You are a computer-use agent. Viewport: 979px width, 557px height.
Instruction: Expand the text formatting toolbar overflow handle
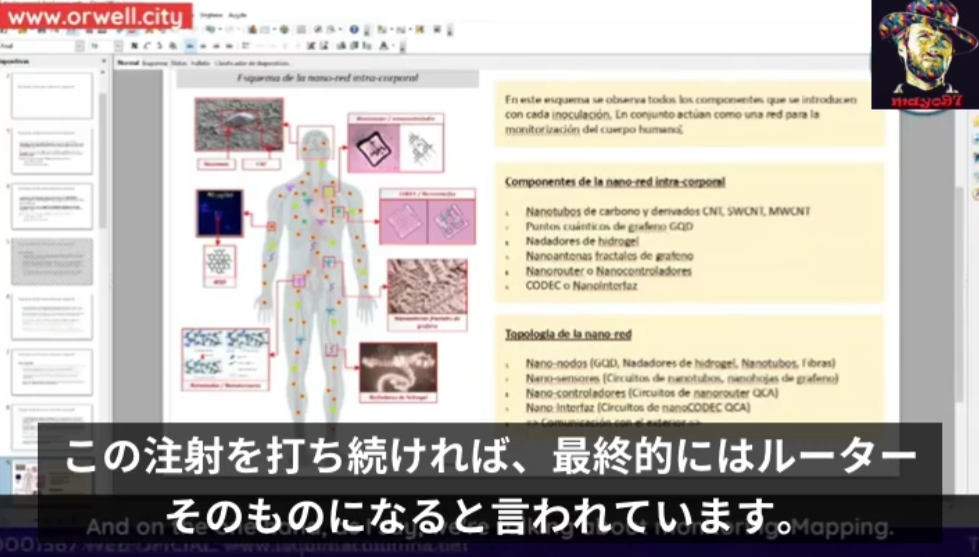coord(402,47)
